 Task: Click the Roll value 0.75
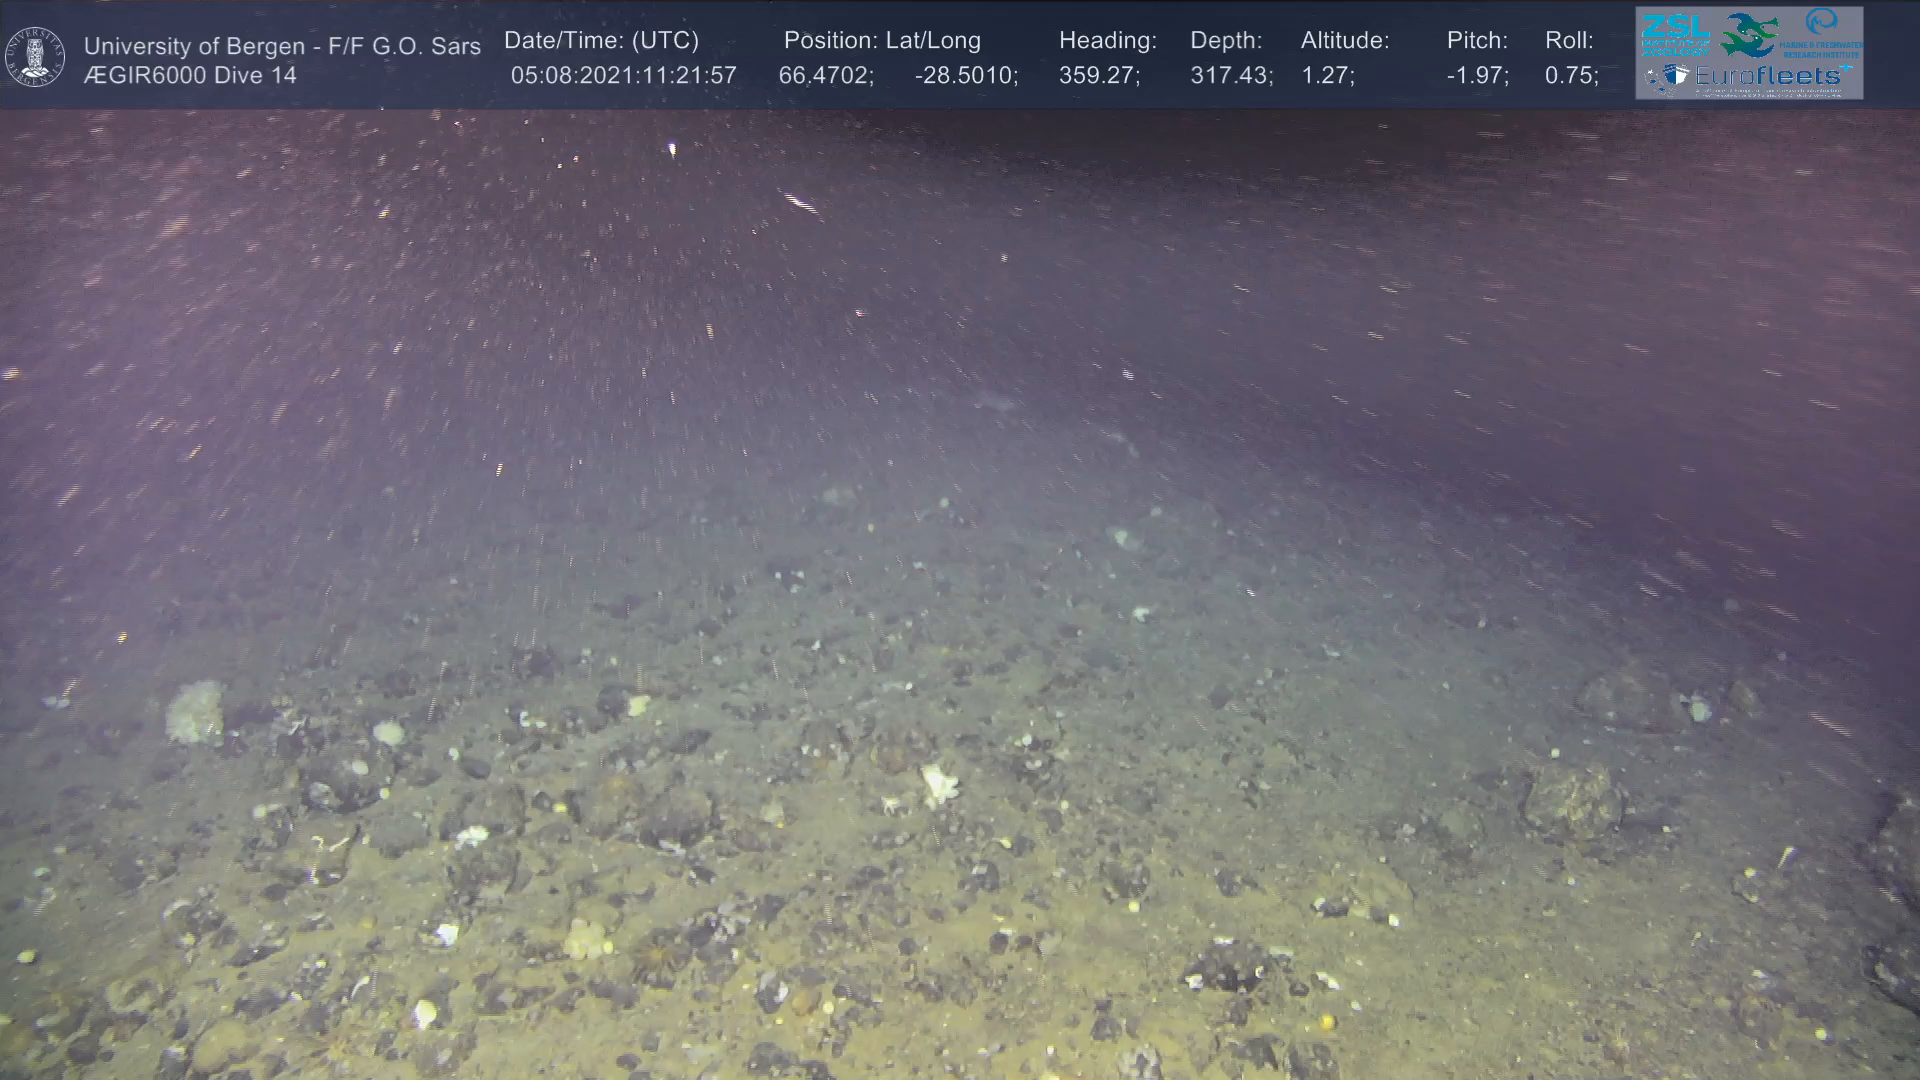pos(1571,76)
